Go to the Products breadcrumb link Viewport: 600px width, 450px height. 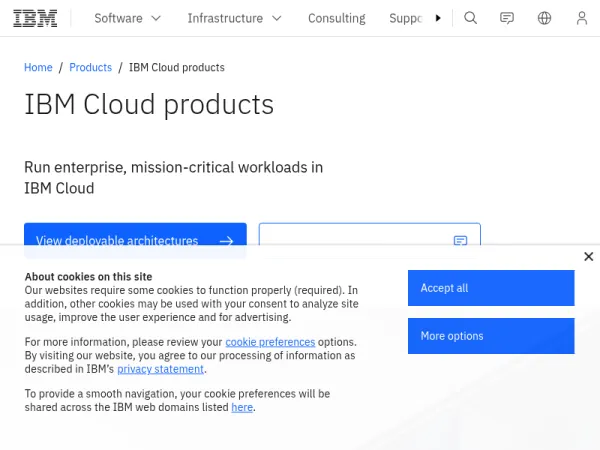point(90,67)
